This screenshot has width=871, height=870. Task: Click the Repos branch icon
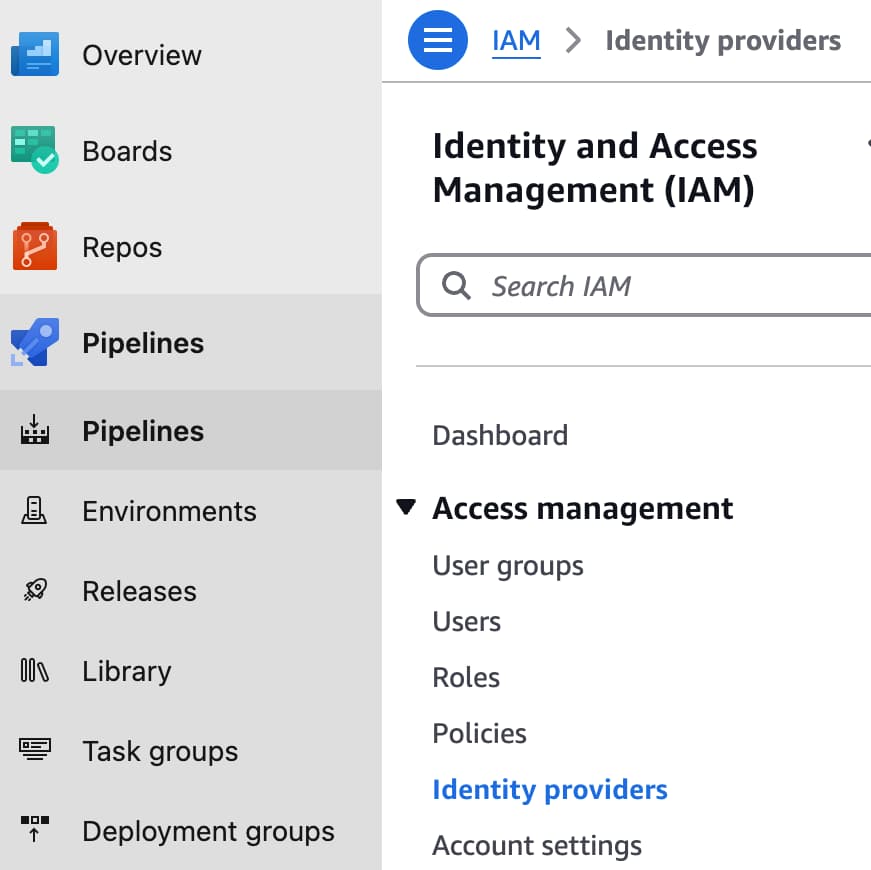pyautogui.click(x=35, y=246)
